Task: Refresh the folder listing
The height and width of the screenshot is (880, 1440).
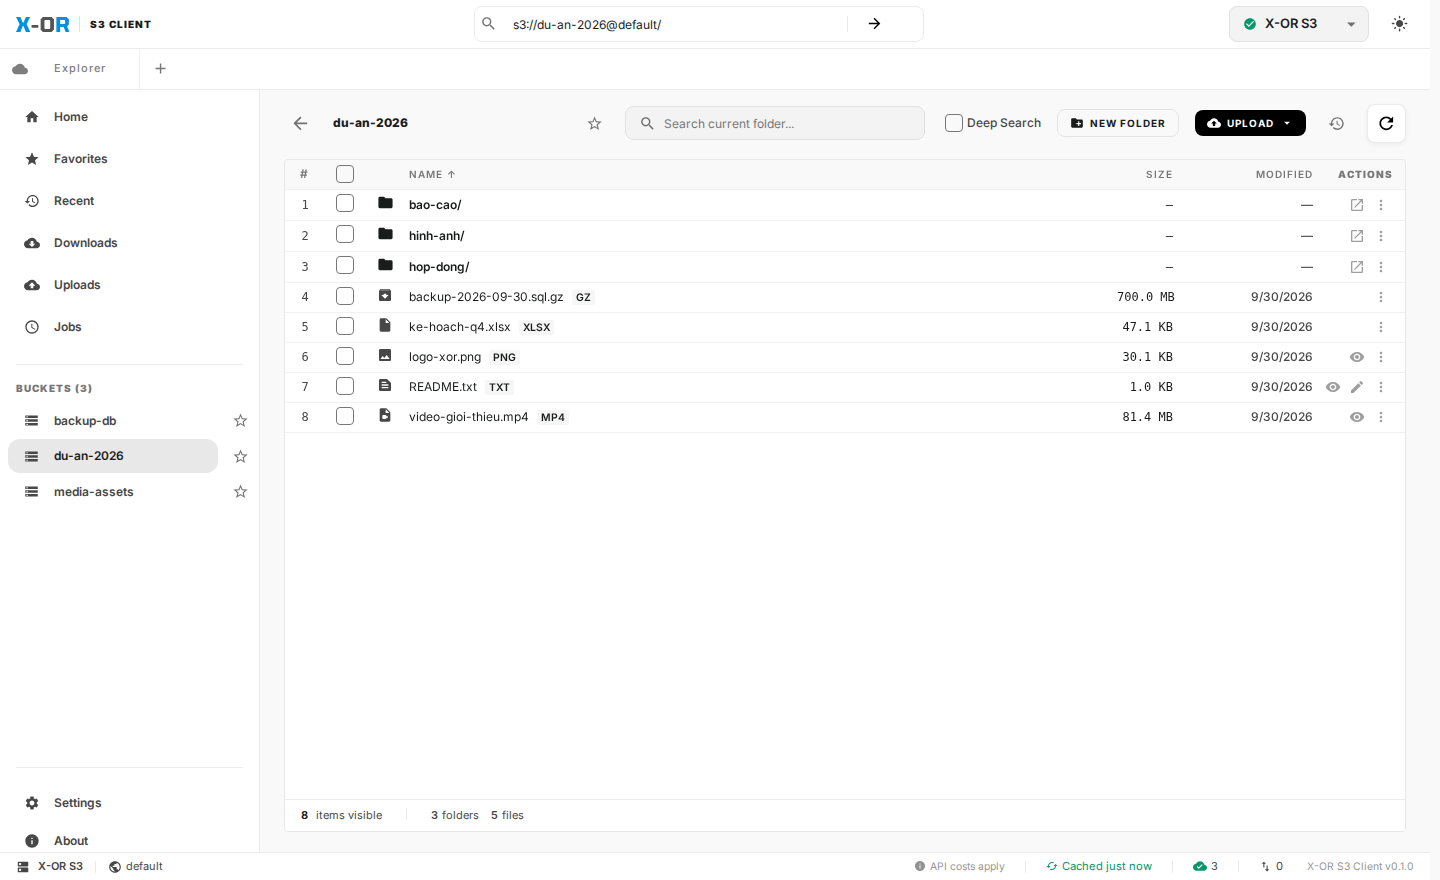Action: [x=1386, y=123]
